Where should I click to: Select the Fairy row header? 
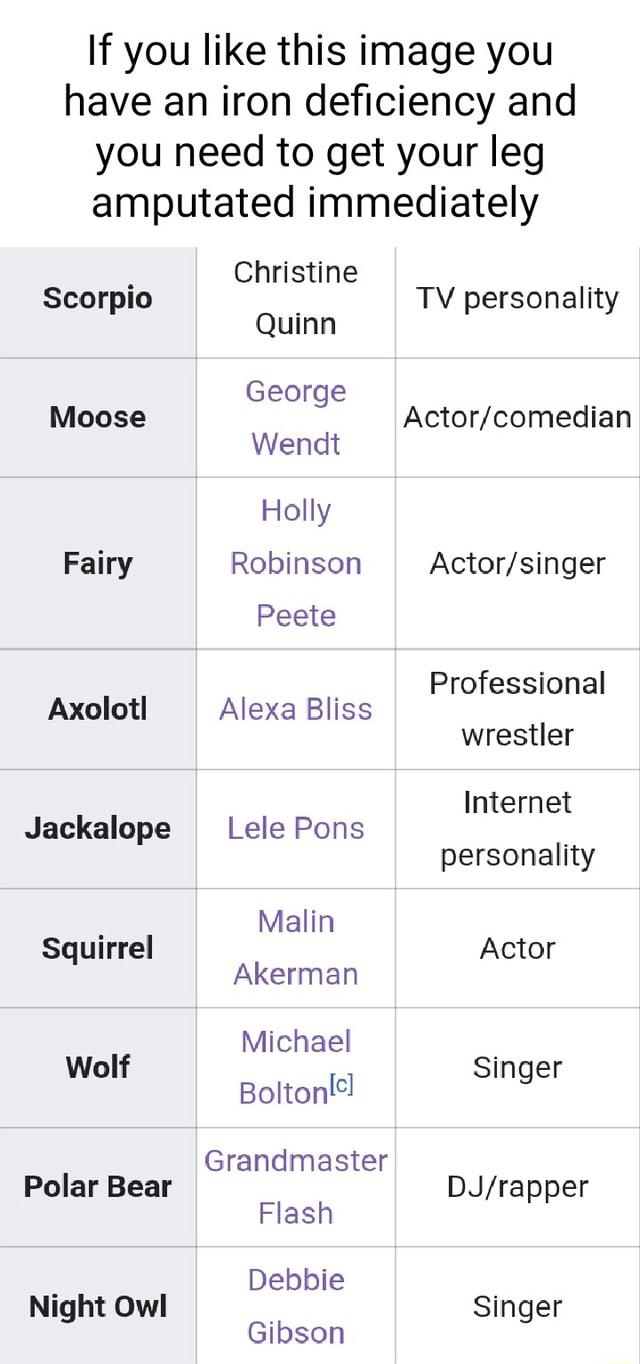pos(98,564)
